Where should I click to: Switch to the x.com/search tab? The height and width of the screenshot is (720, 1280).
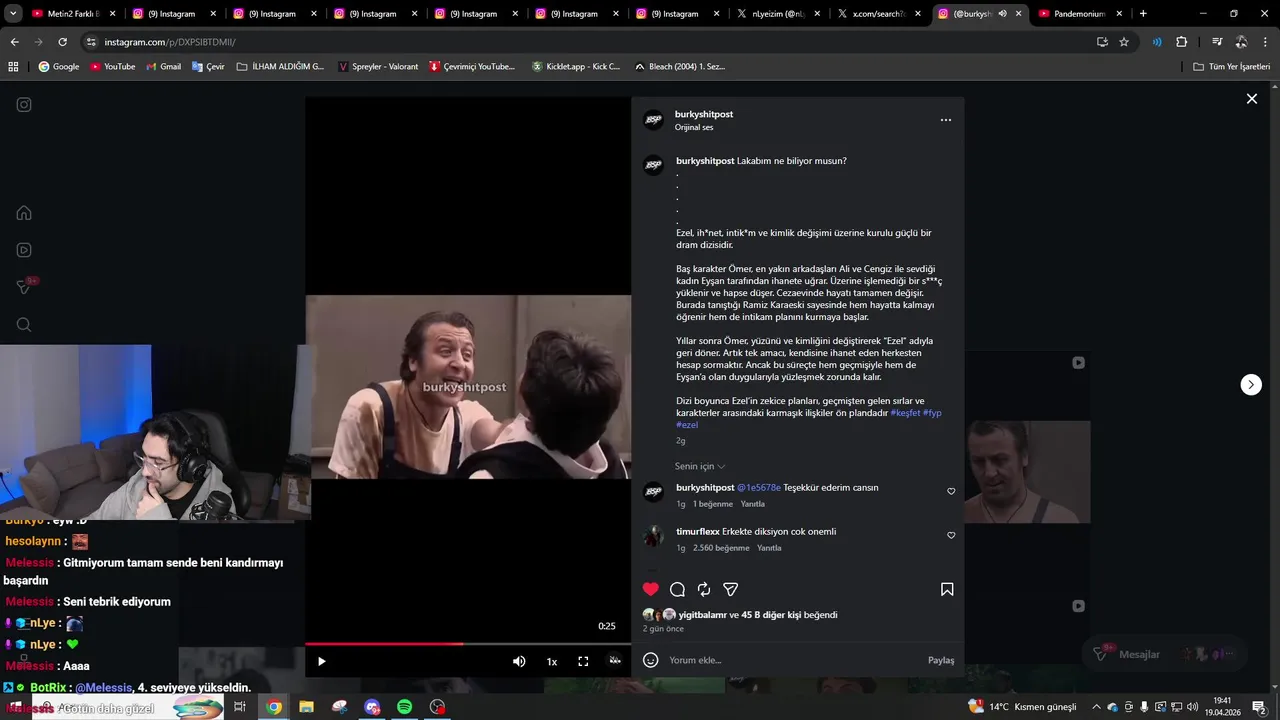pos(880,14)
